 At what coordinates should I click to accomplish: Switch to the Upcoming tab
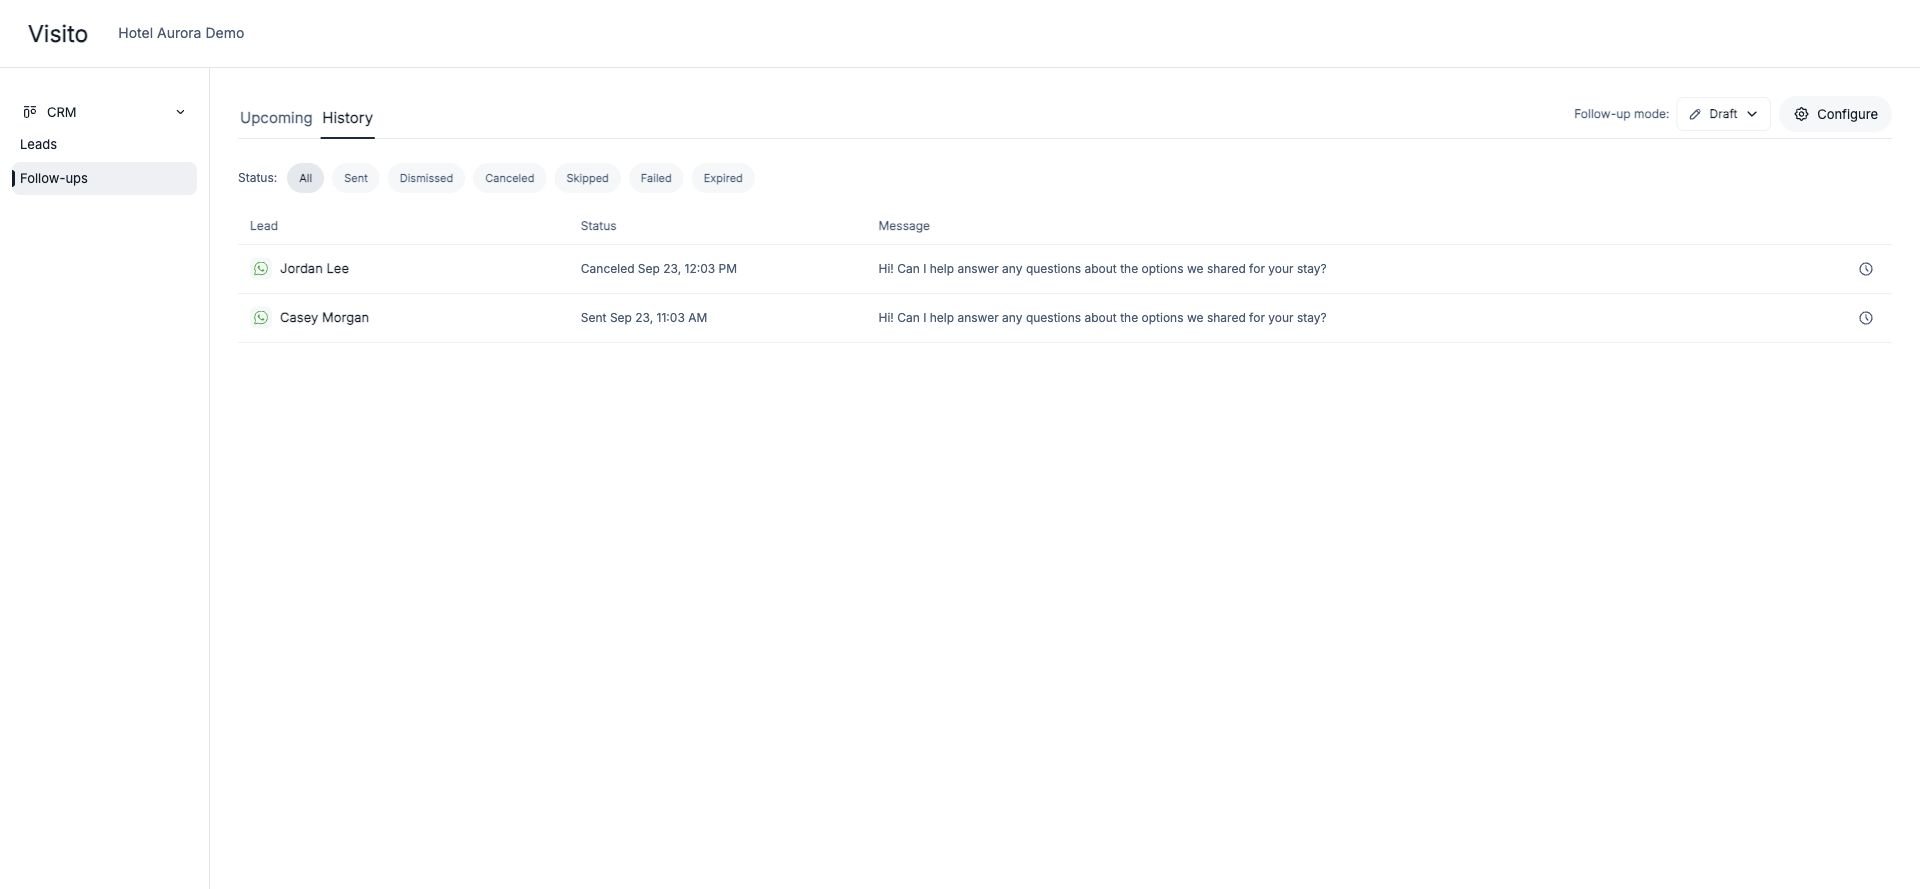click(276, 118)
